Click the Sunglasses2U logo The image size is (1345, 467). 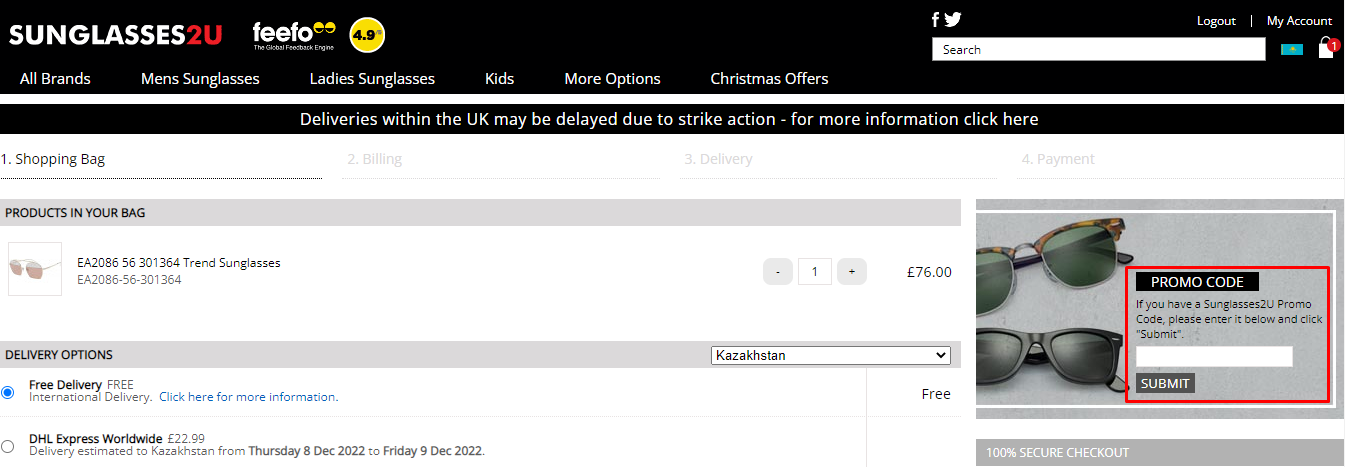[116, 35]
